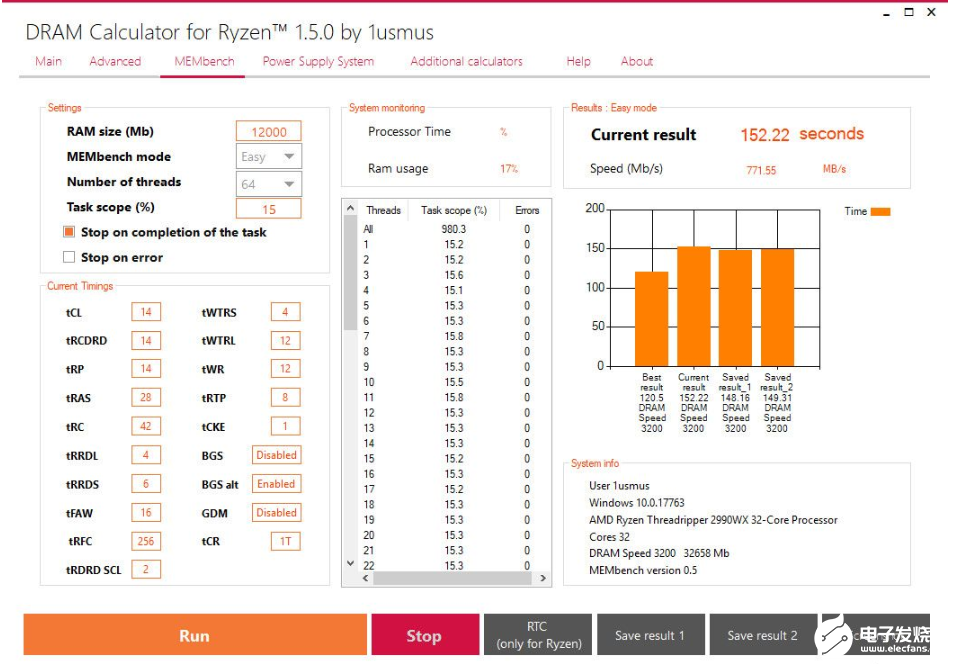The width and height of the screenshot is (959, 664).
Task: Click the tFAW value box
Action: click(146, 512)
